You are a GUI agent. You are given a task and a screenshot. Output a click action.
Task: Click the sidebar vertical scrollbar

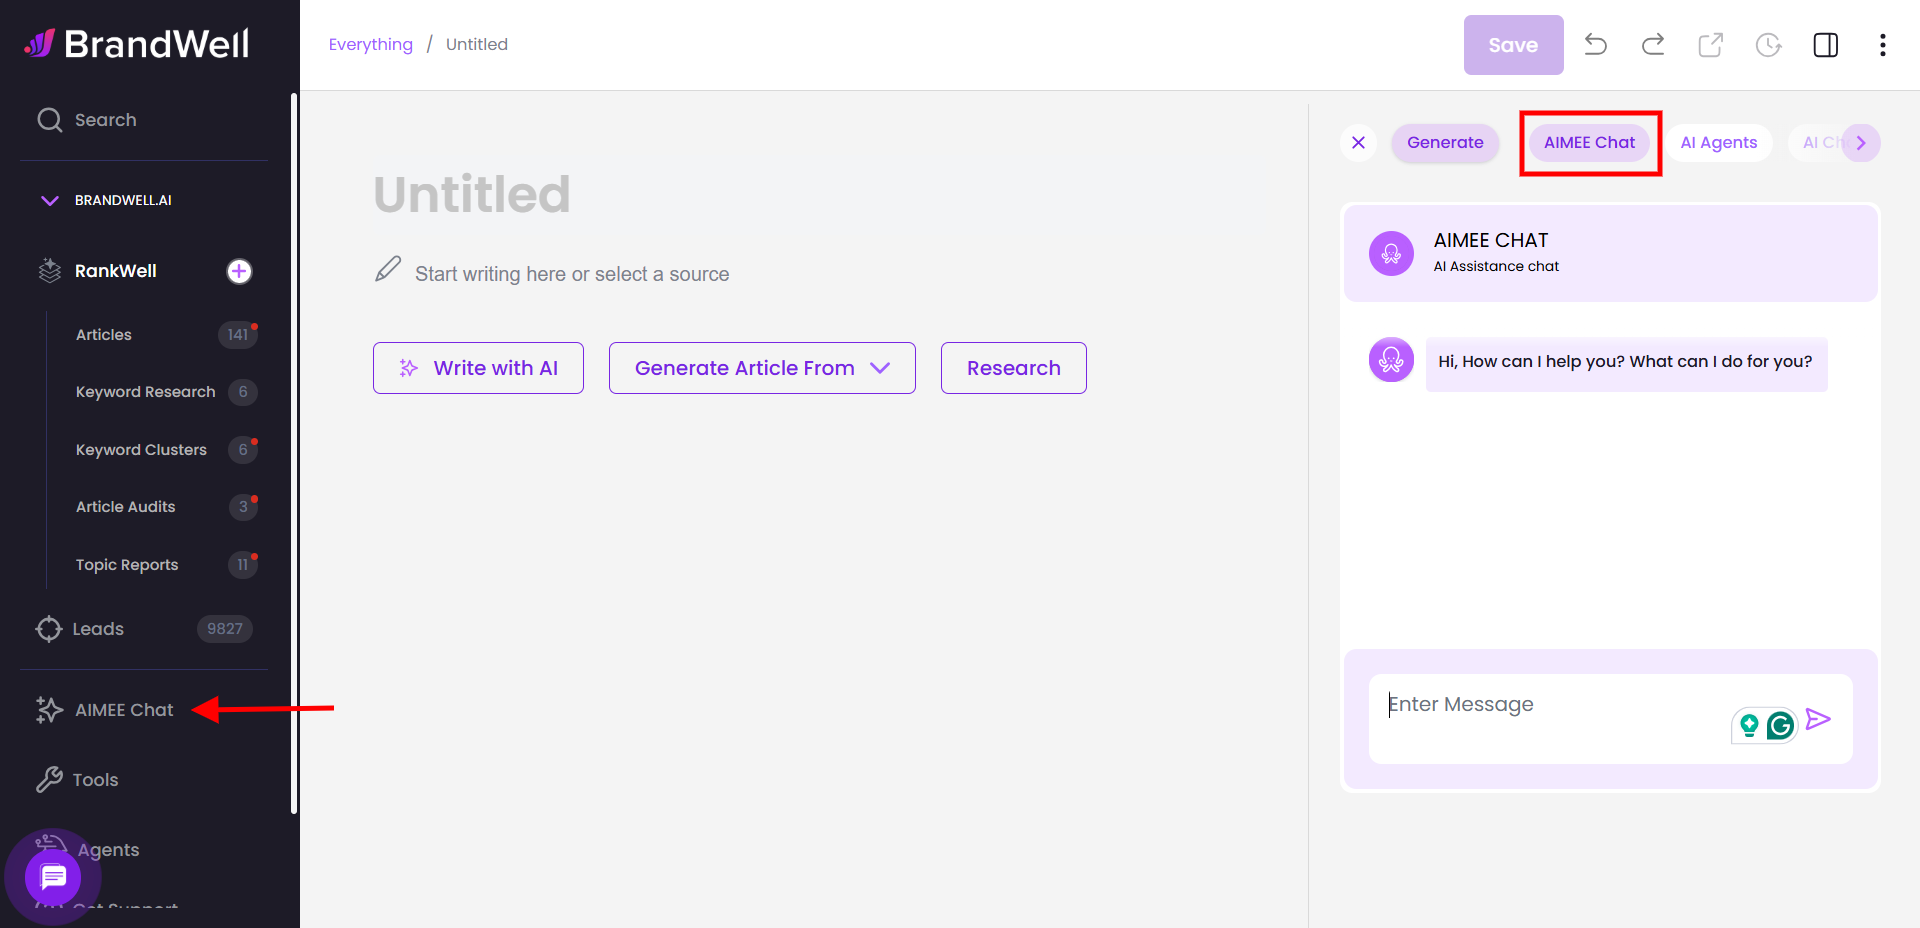(x=294, y=454)
